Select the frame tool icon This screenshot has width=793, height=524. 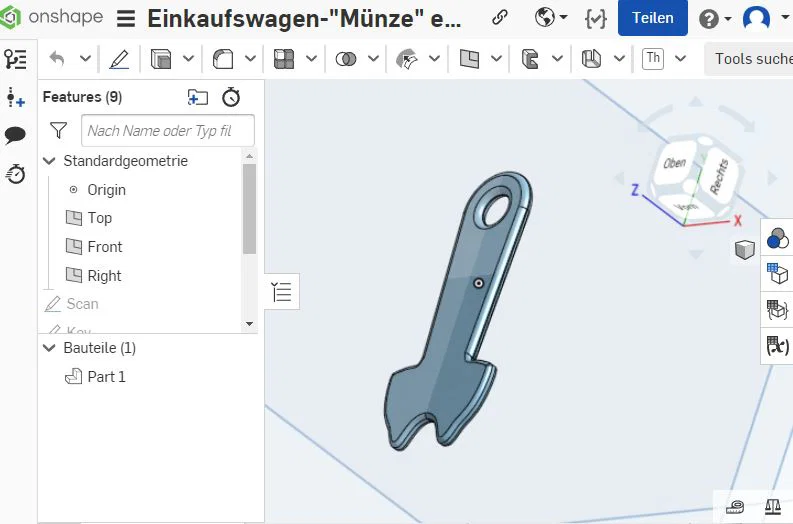click(x=530, y=59)
